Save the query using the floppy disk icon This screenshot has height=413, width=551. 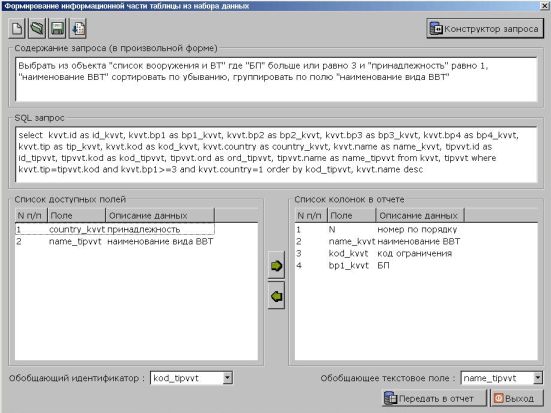pyautogui.click(x=57, y=28)
